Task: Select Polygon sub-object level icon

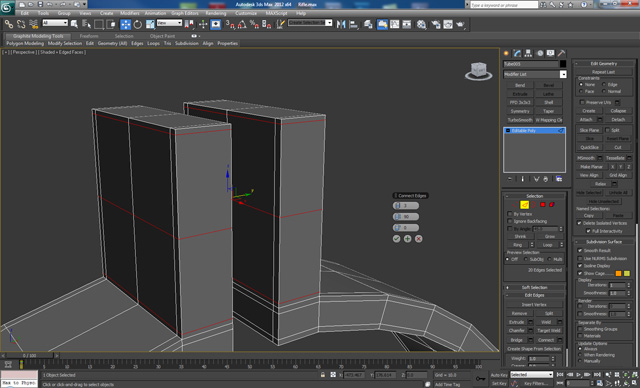Action: click(543, 204)
